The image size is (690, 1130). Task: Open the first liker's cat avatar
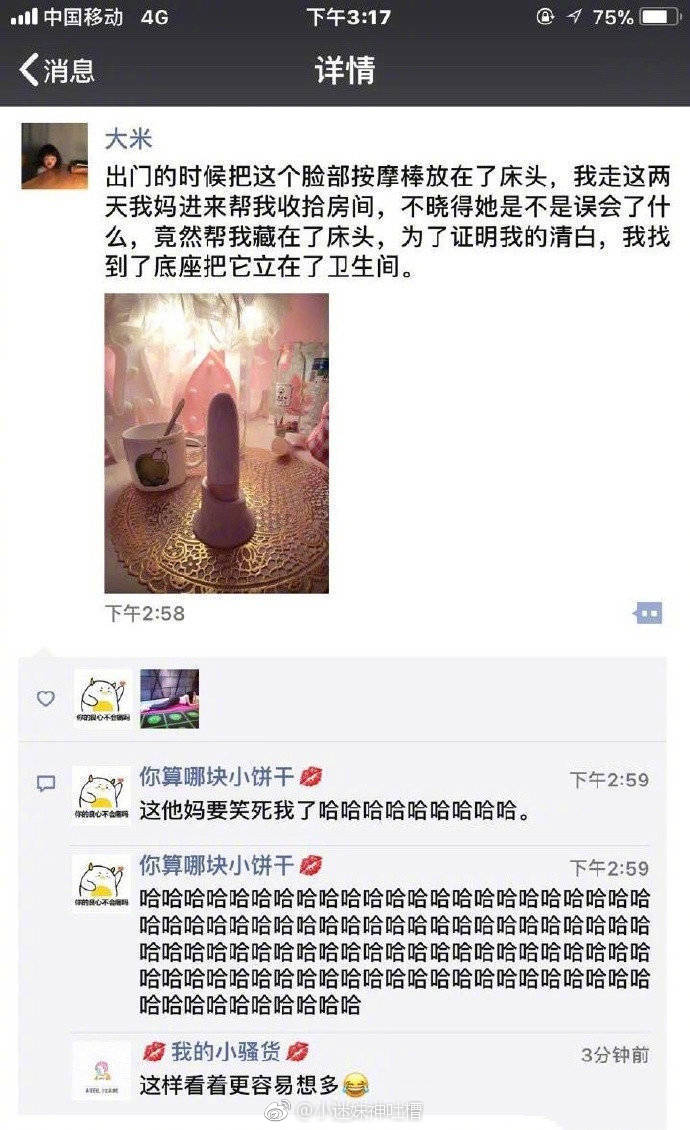102,698
